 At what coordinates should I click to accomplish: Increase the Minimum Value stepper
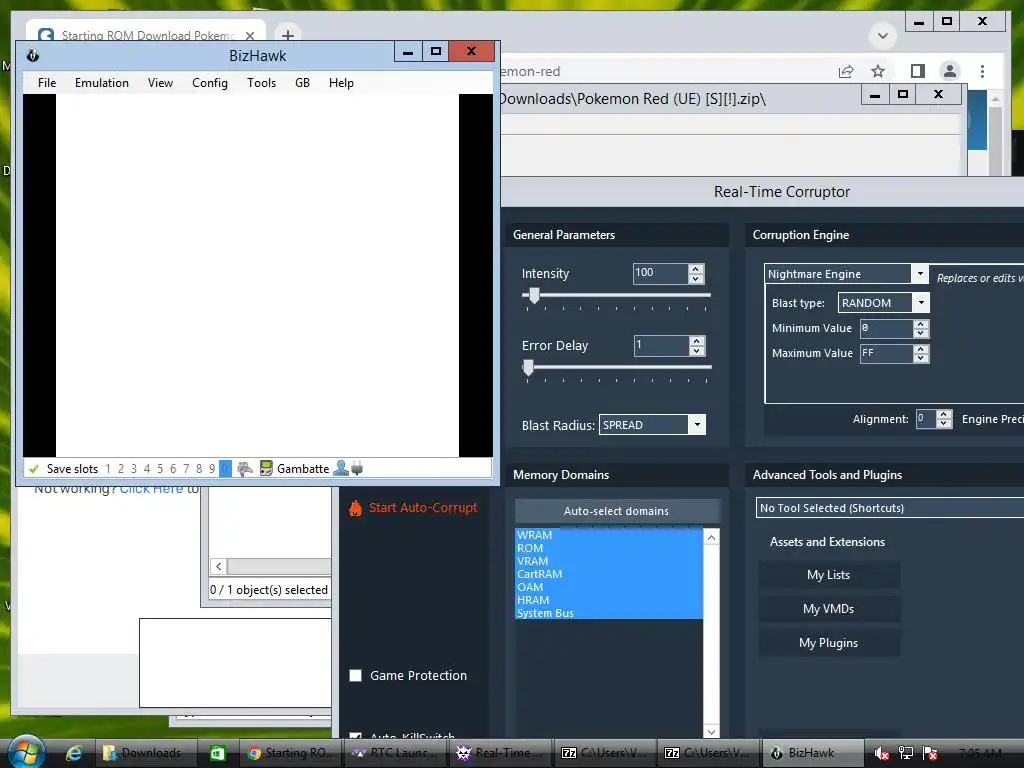pyautogui.click(x=921, y=324)
